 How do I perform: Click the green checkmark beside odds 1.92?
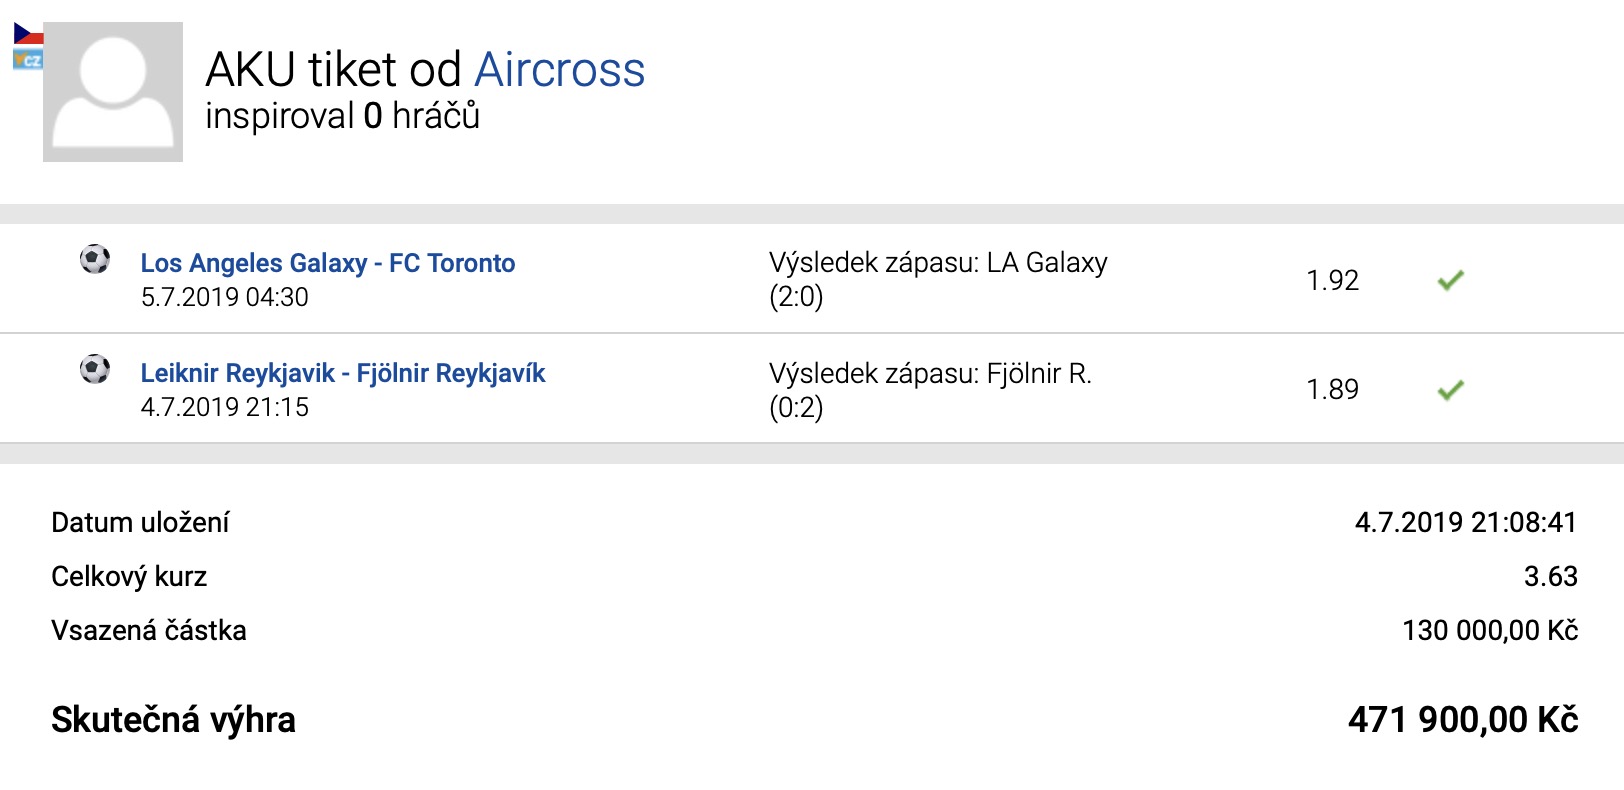tap(1450, 281)
